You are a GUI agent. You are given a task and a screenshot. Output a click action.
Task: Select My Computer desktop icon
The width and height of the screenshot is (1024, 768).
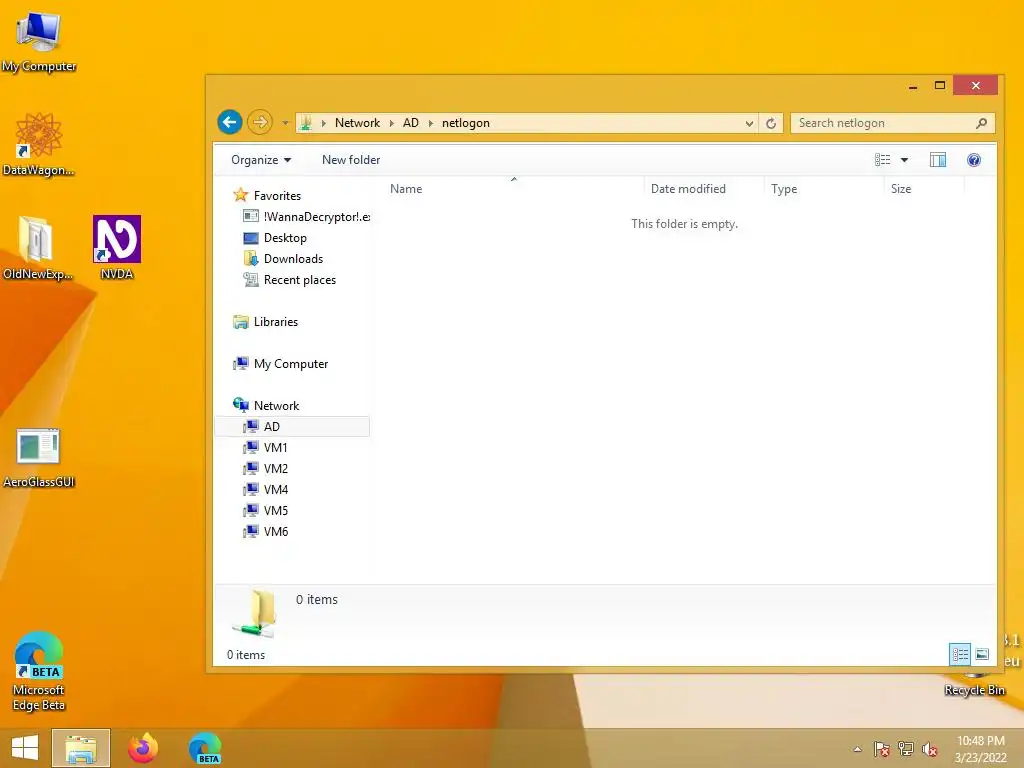[39, 41]
